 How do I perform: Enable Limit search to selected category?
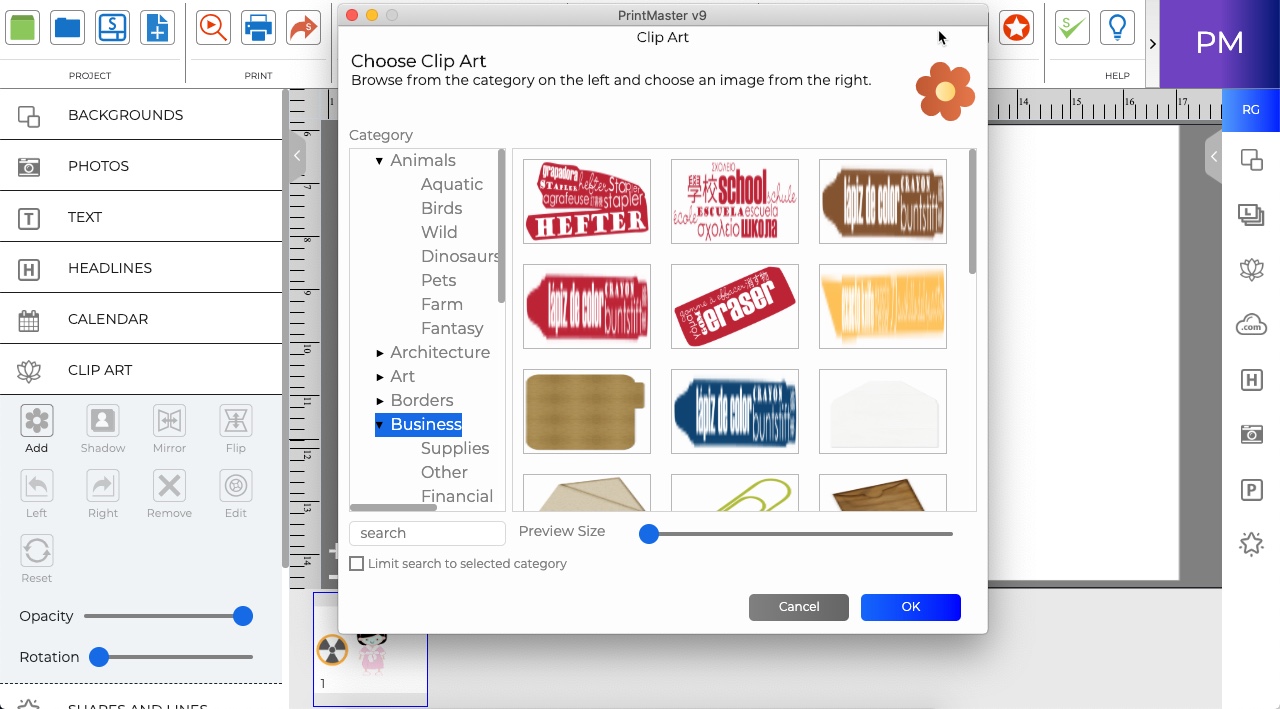tap(357, 563)
